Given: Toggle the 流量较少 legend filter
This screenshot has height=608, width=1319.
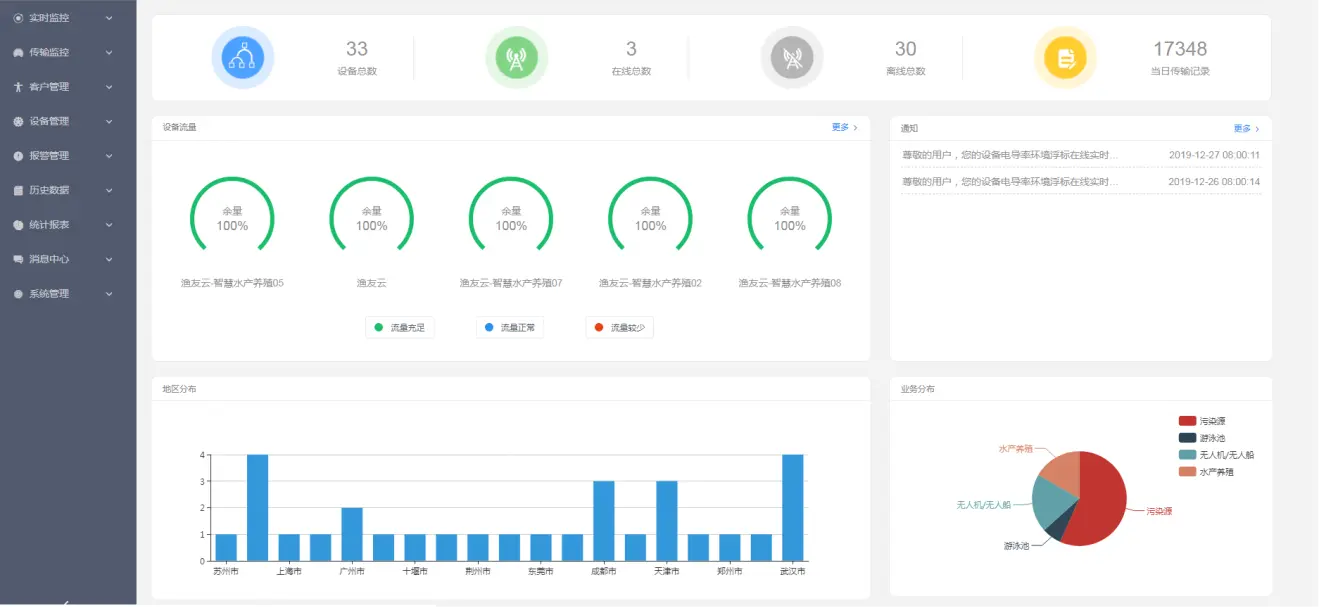Looking at the screenshot, I should (x=620, y=328).
